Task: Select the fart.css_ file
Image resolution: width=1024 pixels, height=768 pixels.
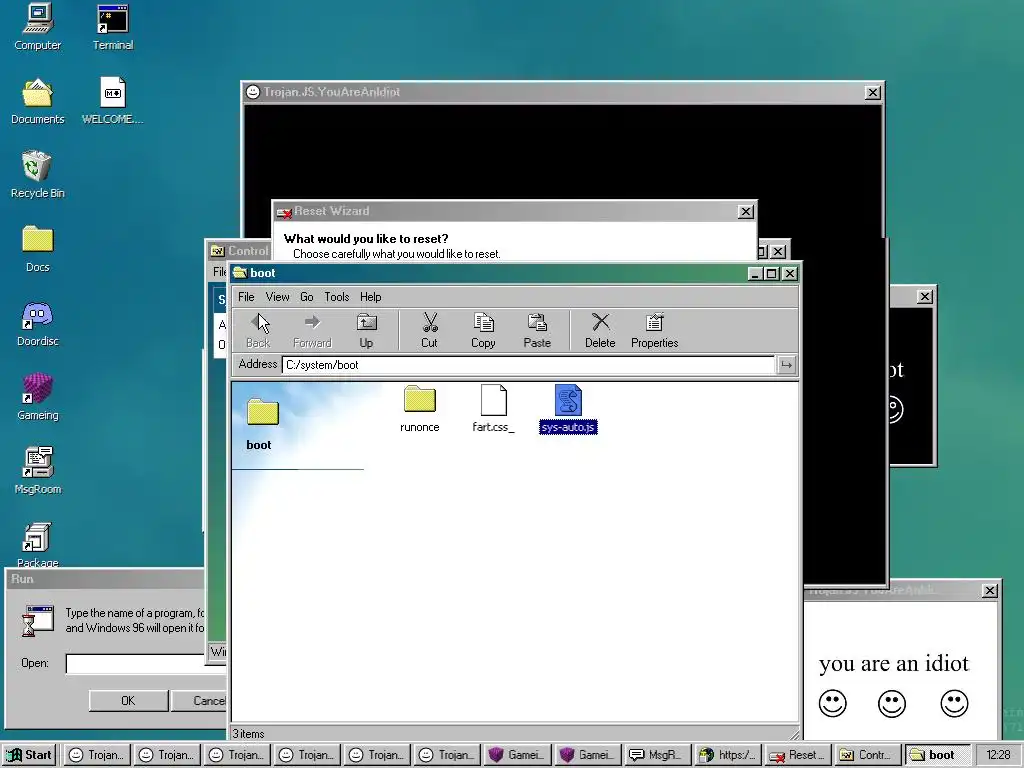Action: (493, 409)
